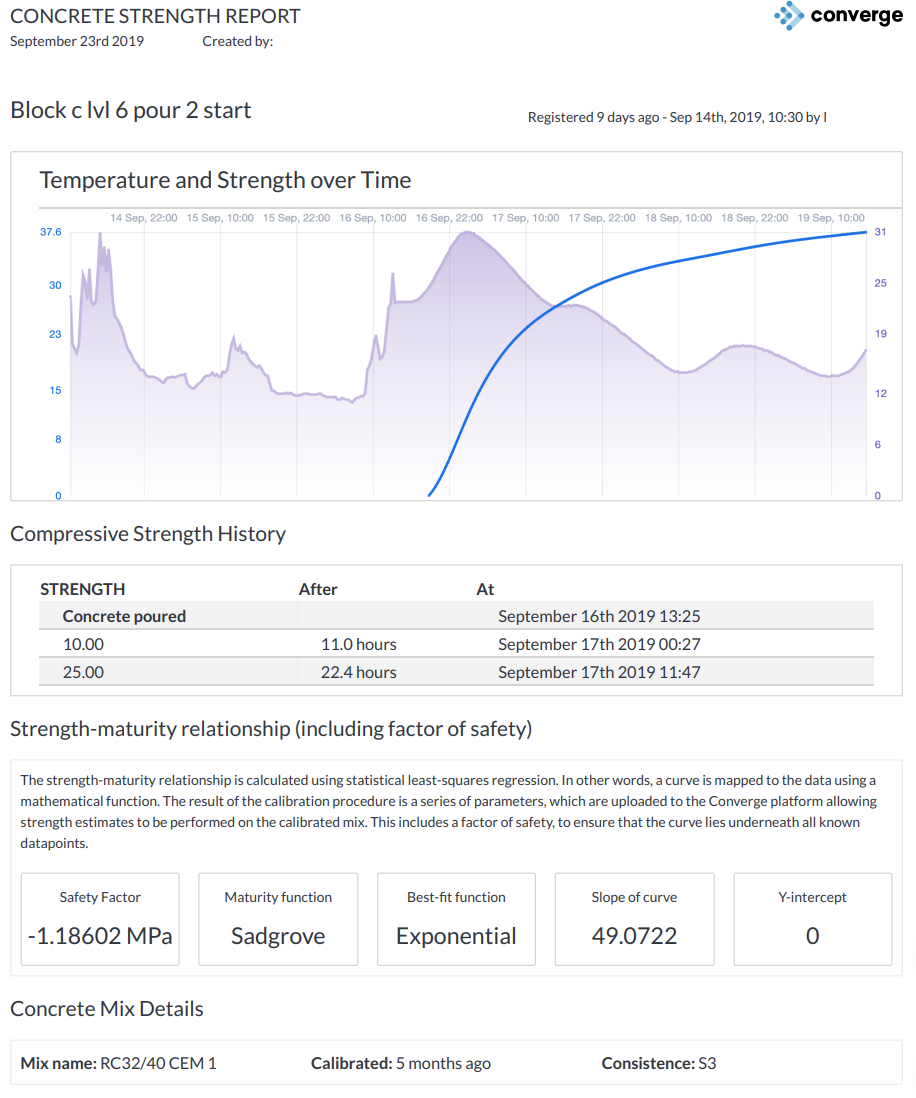Click the 10.00 strength row
The height and width of the screenshot is (1098, 916).
(x=456, y=644)
